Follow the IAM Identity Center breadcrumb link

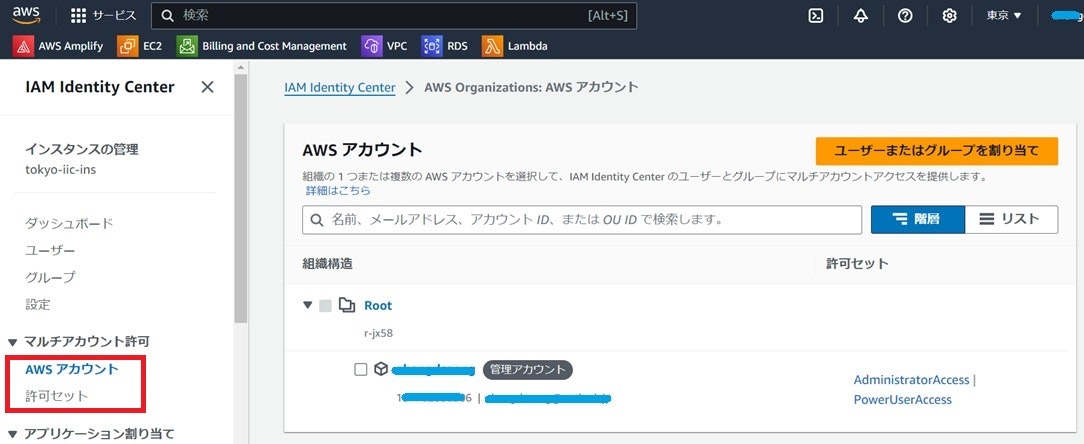pyautogui.click(x=339, y=88)
